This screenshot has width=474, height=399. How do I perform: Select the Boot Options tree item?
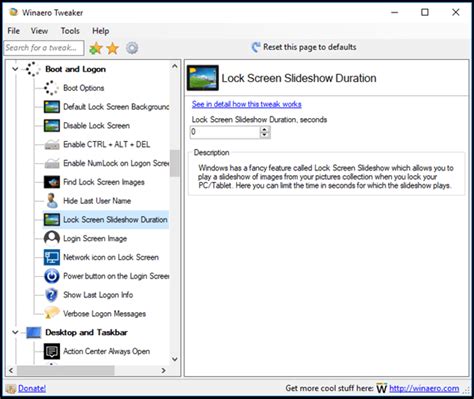pyautogui.click(x=84, y=88)
